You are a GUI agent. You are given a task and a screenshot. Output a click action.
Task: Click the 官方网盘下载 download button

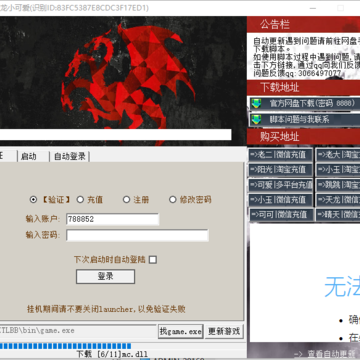tap(305, 103)
